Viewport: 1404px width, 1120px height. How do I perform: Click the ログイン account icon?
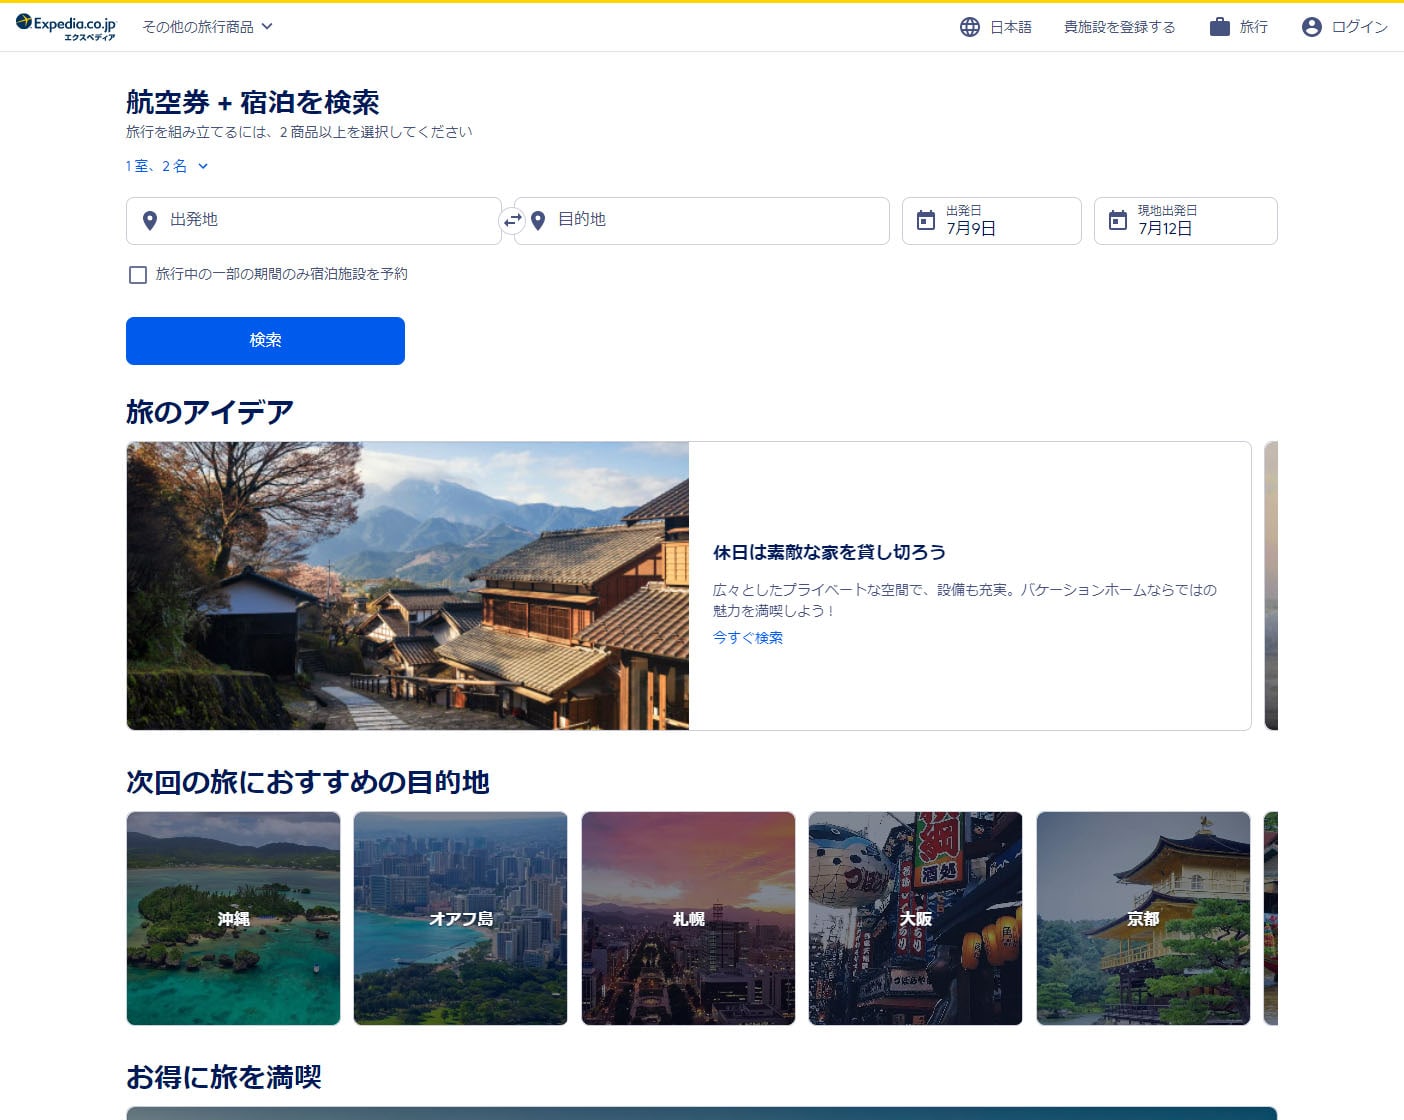point(1311,27)
